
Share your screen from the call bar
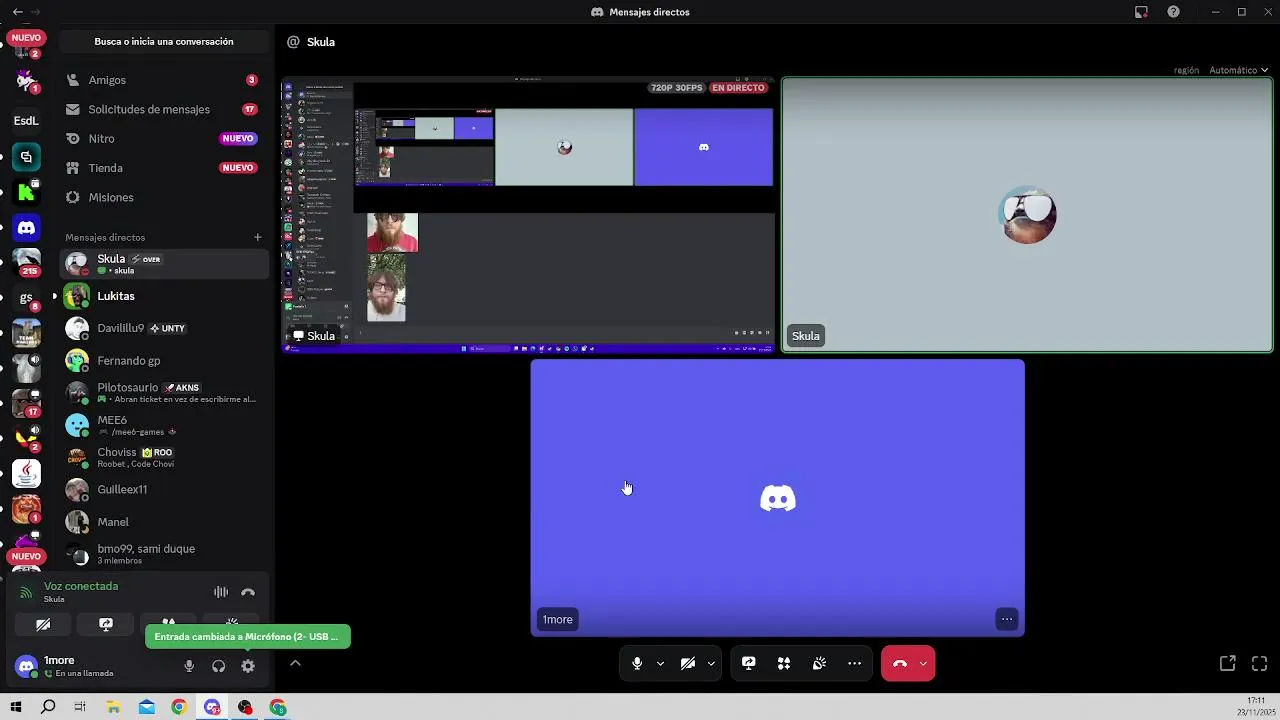pos(748,663)
